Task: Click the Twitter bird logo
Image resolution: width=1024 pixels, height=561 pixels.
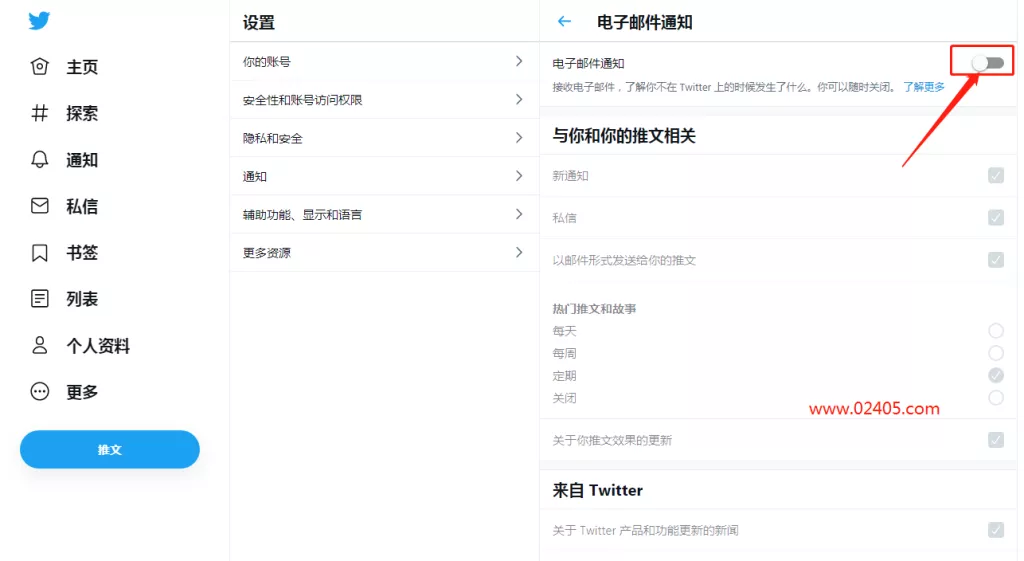Action: (39, 21)
